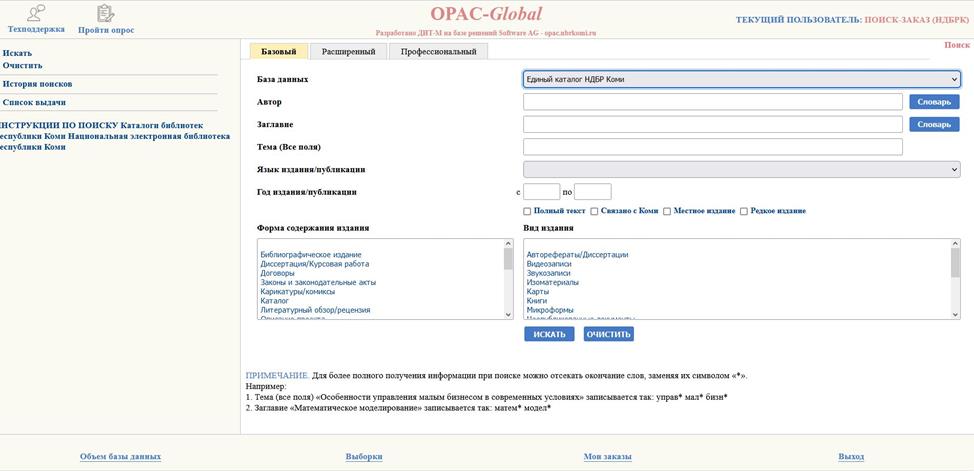Click Очистить in the left sidebar
974x471 pixels.
(22, 65)
